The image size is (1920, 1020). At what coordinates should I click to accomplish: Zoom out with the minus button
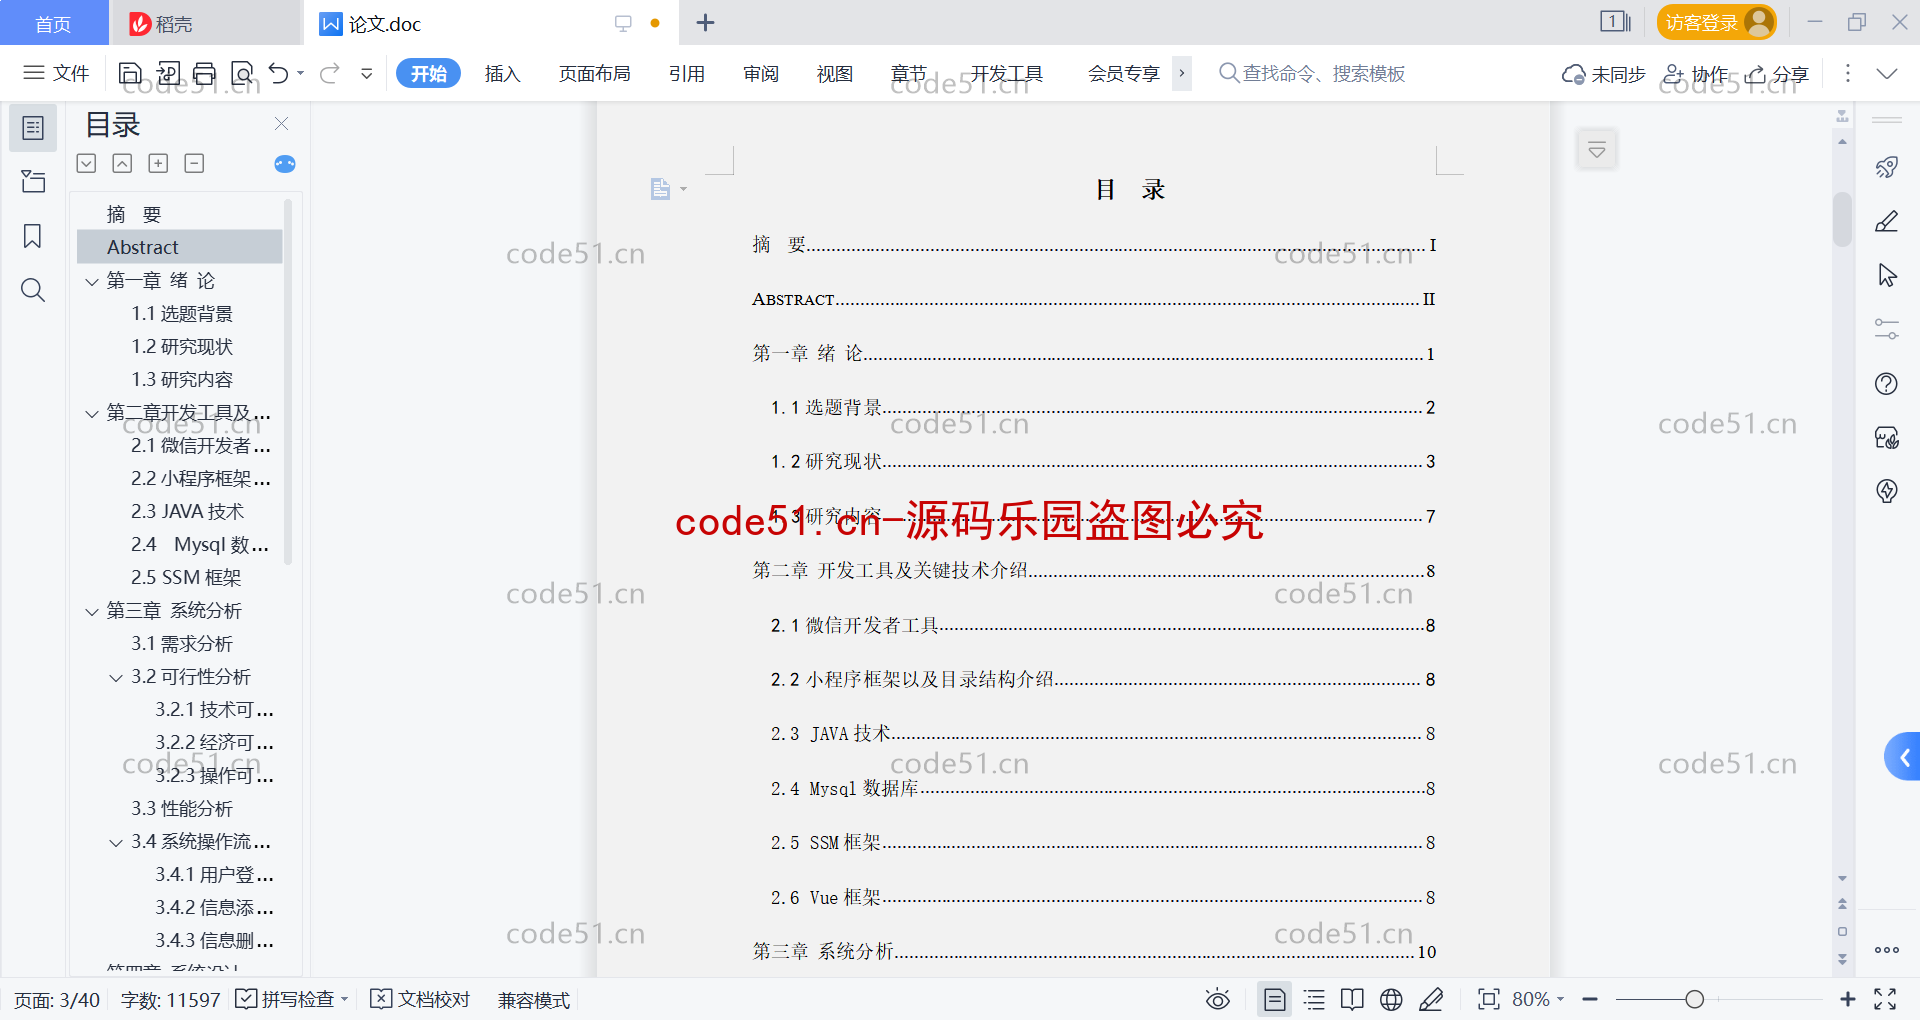tap(1590, 999)
